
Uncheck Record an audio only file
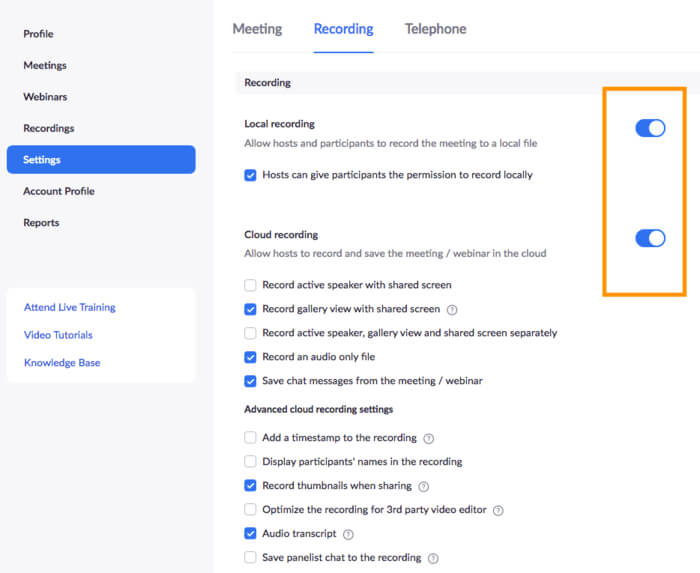coord(250,357)
